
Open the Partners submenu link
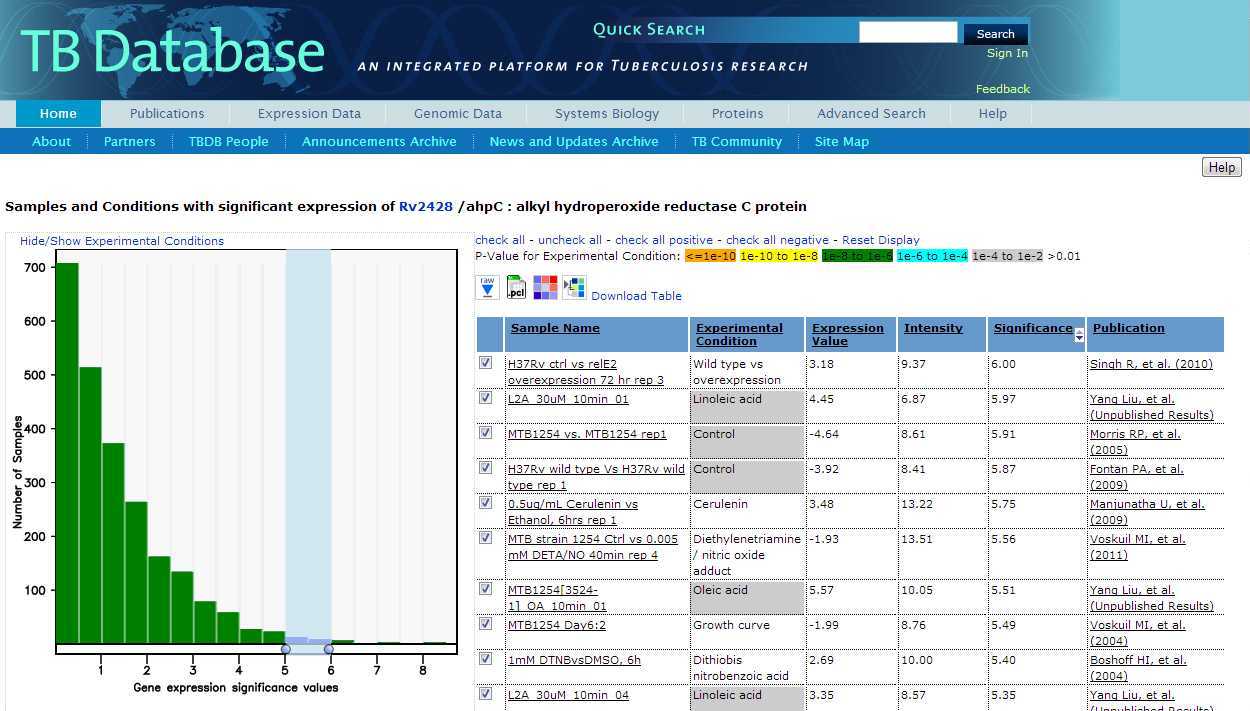pyautogui.click(x=130, y=141)
